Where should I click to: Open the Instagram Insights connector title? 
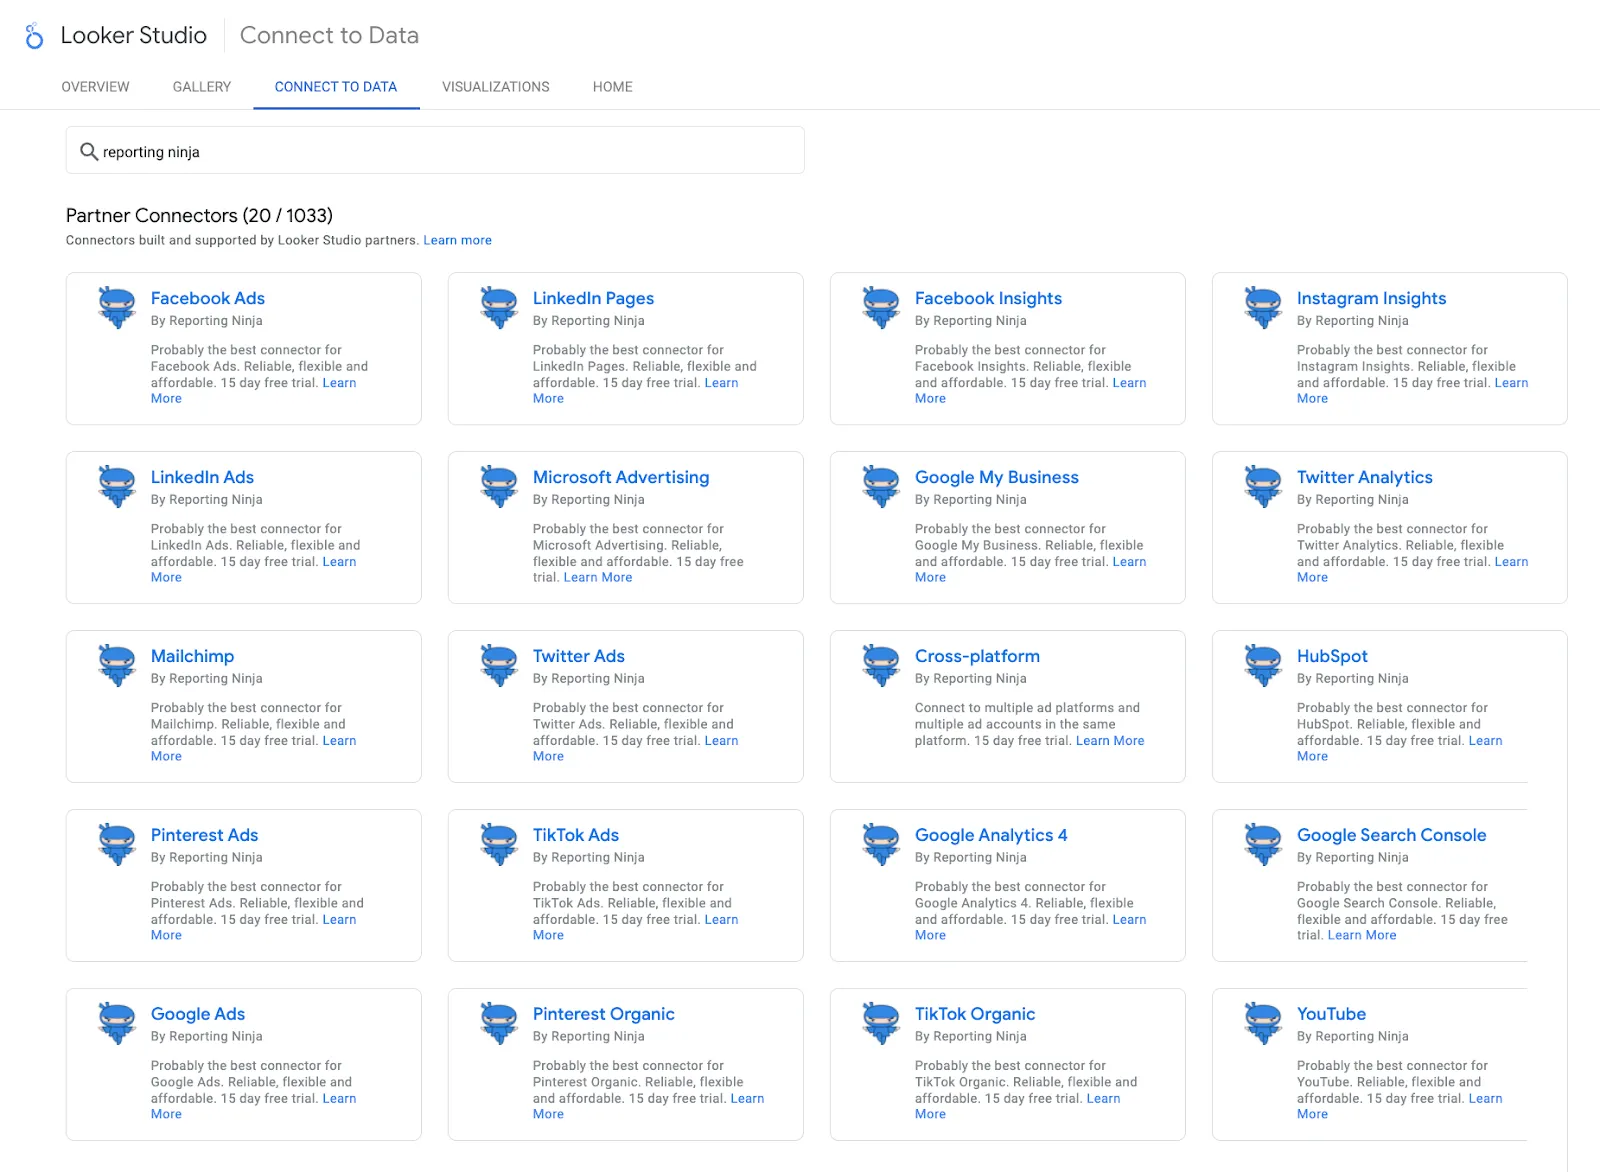(x=1371, y=298)
